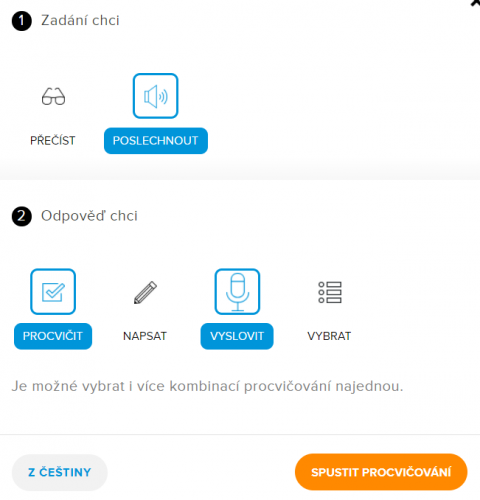
Task: Click the step 1 number badge
Action: pos(22,21)
